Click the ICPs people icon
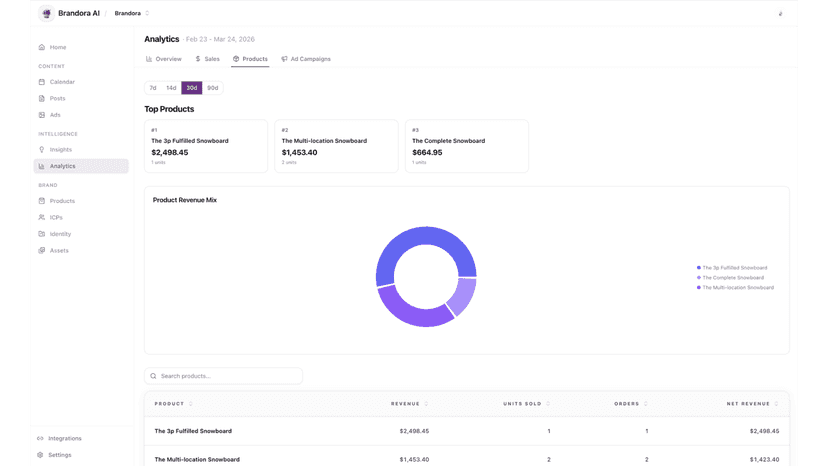The image size is (828, 466). click(42, 217)
